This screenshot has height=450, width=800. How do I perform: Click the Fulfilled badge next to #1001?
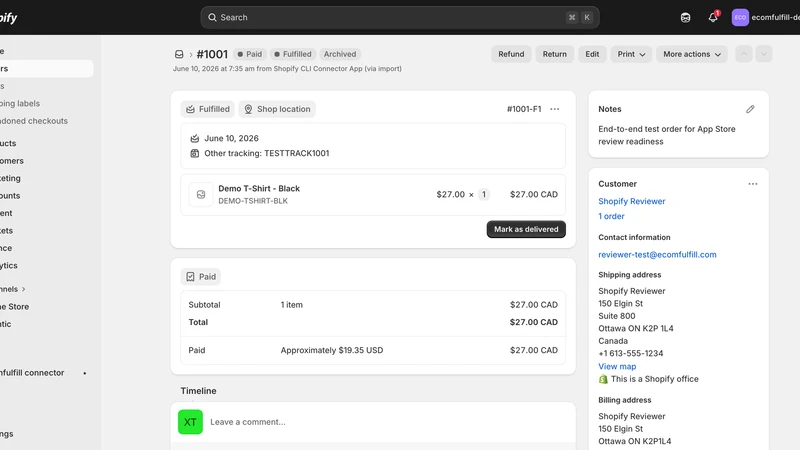click(292, 54)
